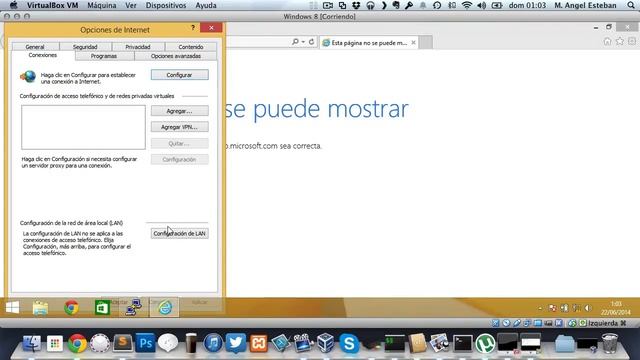Screen dimensions: 640x360
Task: Click the M. Angel Esteban user menu
Action: 585,5
